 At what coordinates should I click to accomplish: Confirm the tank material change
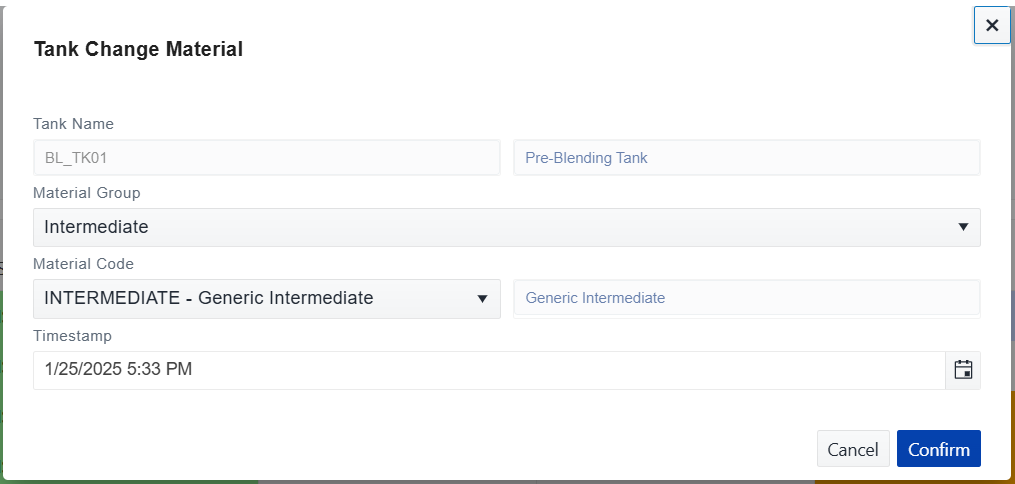(938, 449)
